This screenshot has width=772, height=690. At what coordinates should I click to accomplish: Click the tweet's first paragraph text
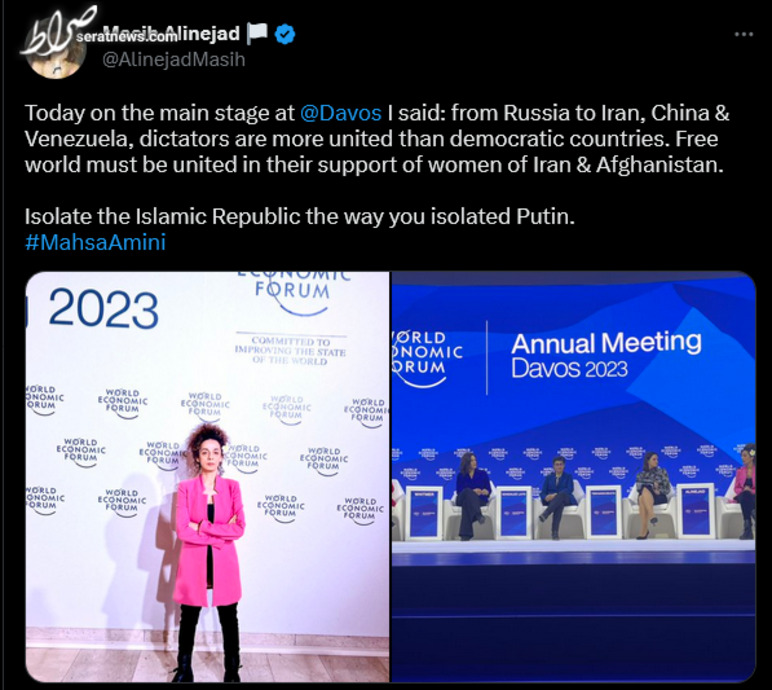point(377,139)
